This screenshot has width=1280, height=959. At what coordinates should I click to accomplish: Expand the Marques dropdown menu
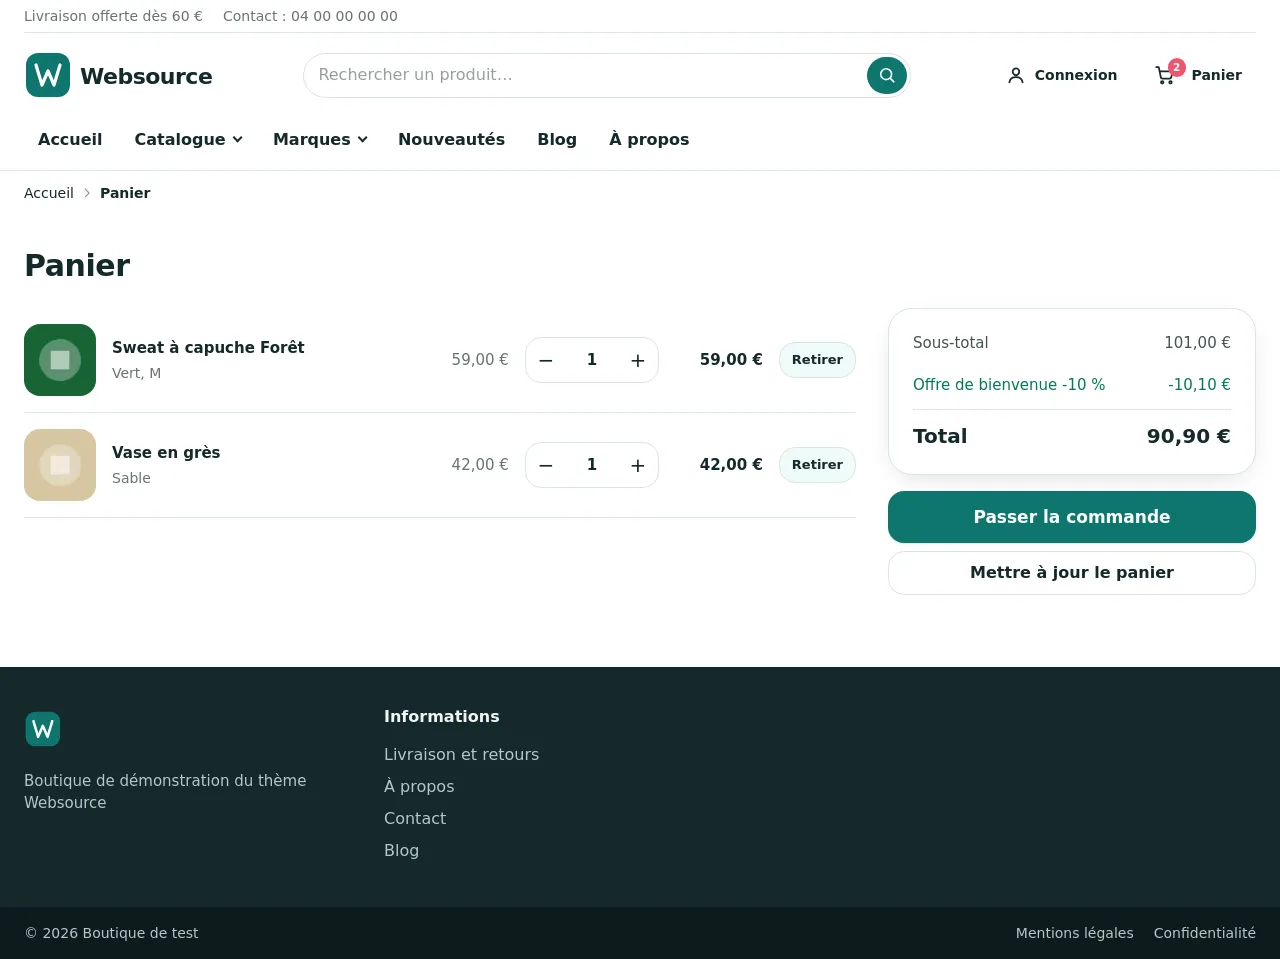point(320,139)
